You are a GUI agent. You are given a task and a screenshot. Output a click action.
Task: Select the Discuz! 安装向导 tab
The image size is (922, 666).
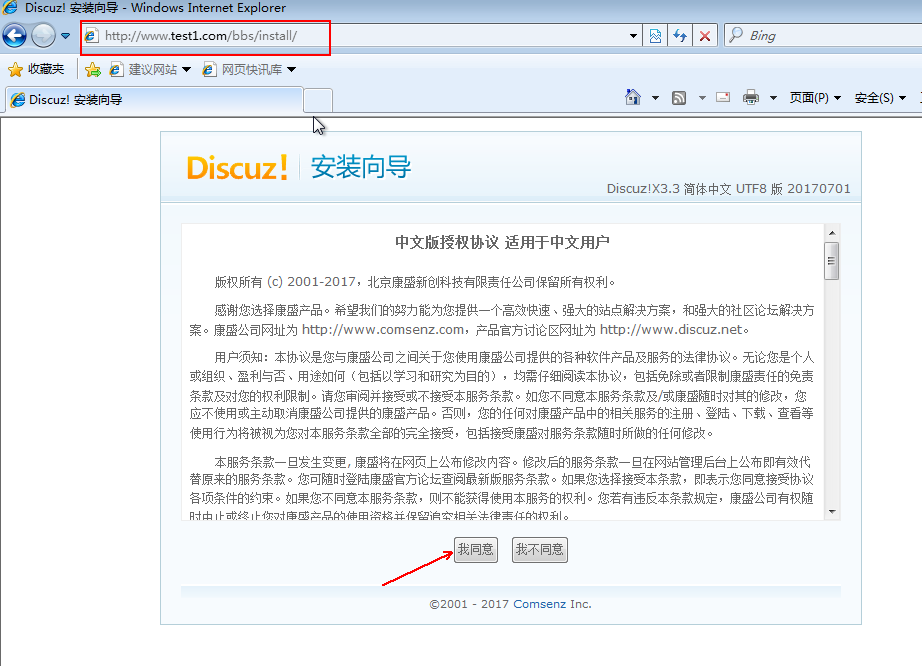[154, 99]
